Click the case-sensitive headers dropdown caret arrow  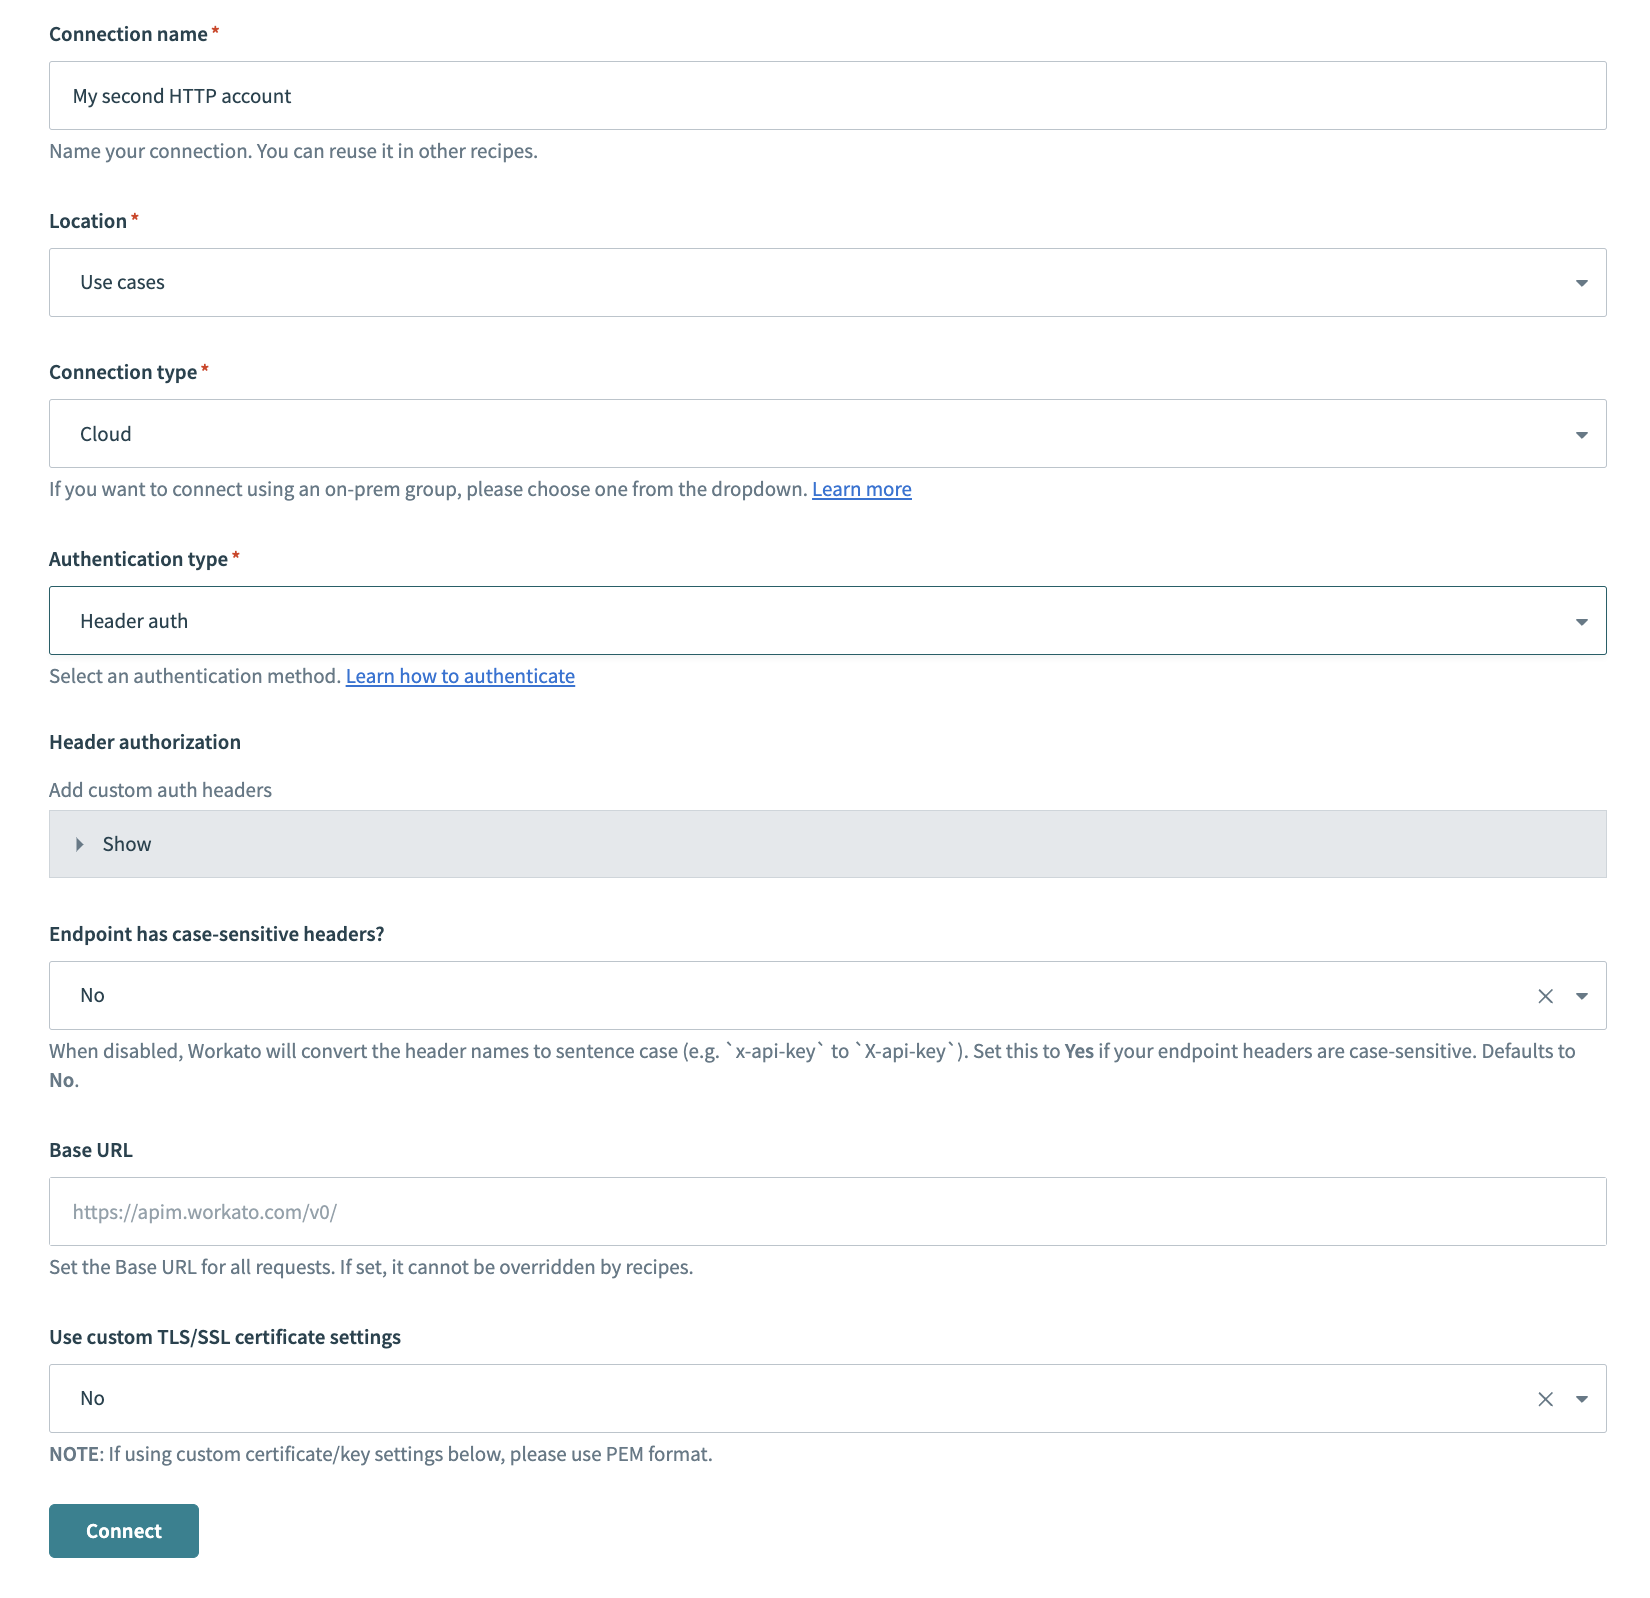1582,995
